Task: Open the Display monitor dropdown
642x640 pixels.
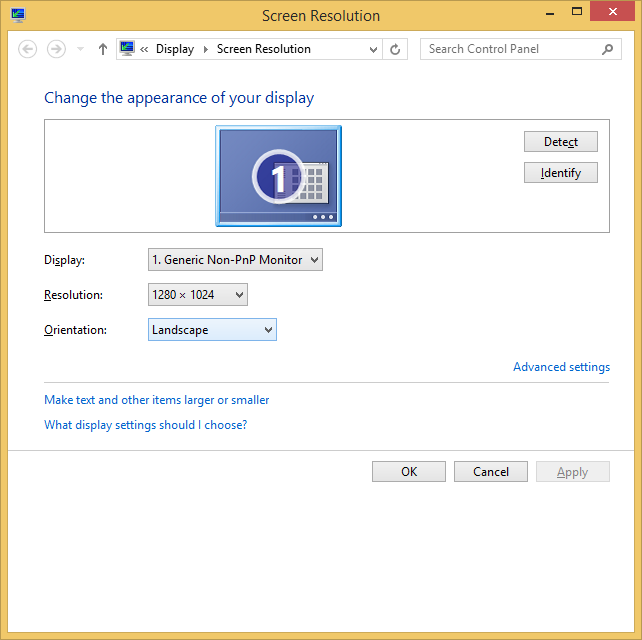Action: pos(235,260)
